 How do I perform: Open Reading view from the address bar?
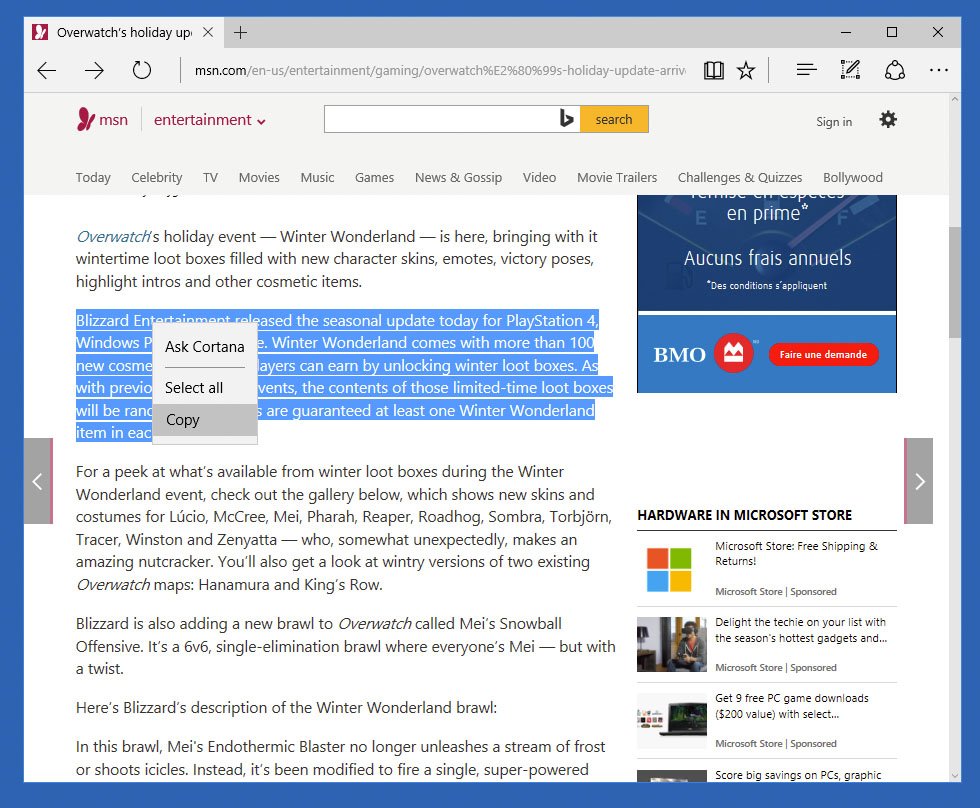713,70
